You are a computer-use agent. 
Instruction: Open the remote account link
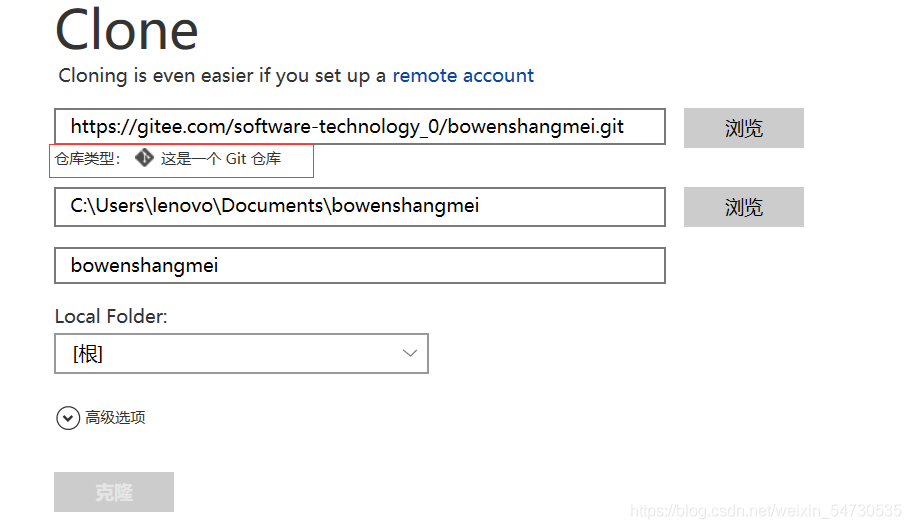coord(462,75)
